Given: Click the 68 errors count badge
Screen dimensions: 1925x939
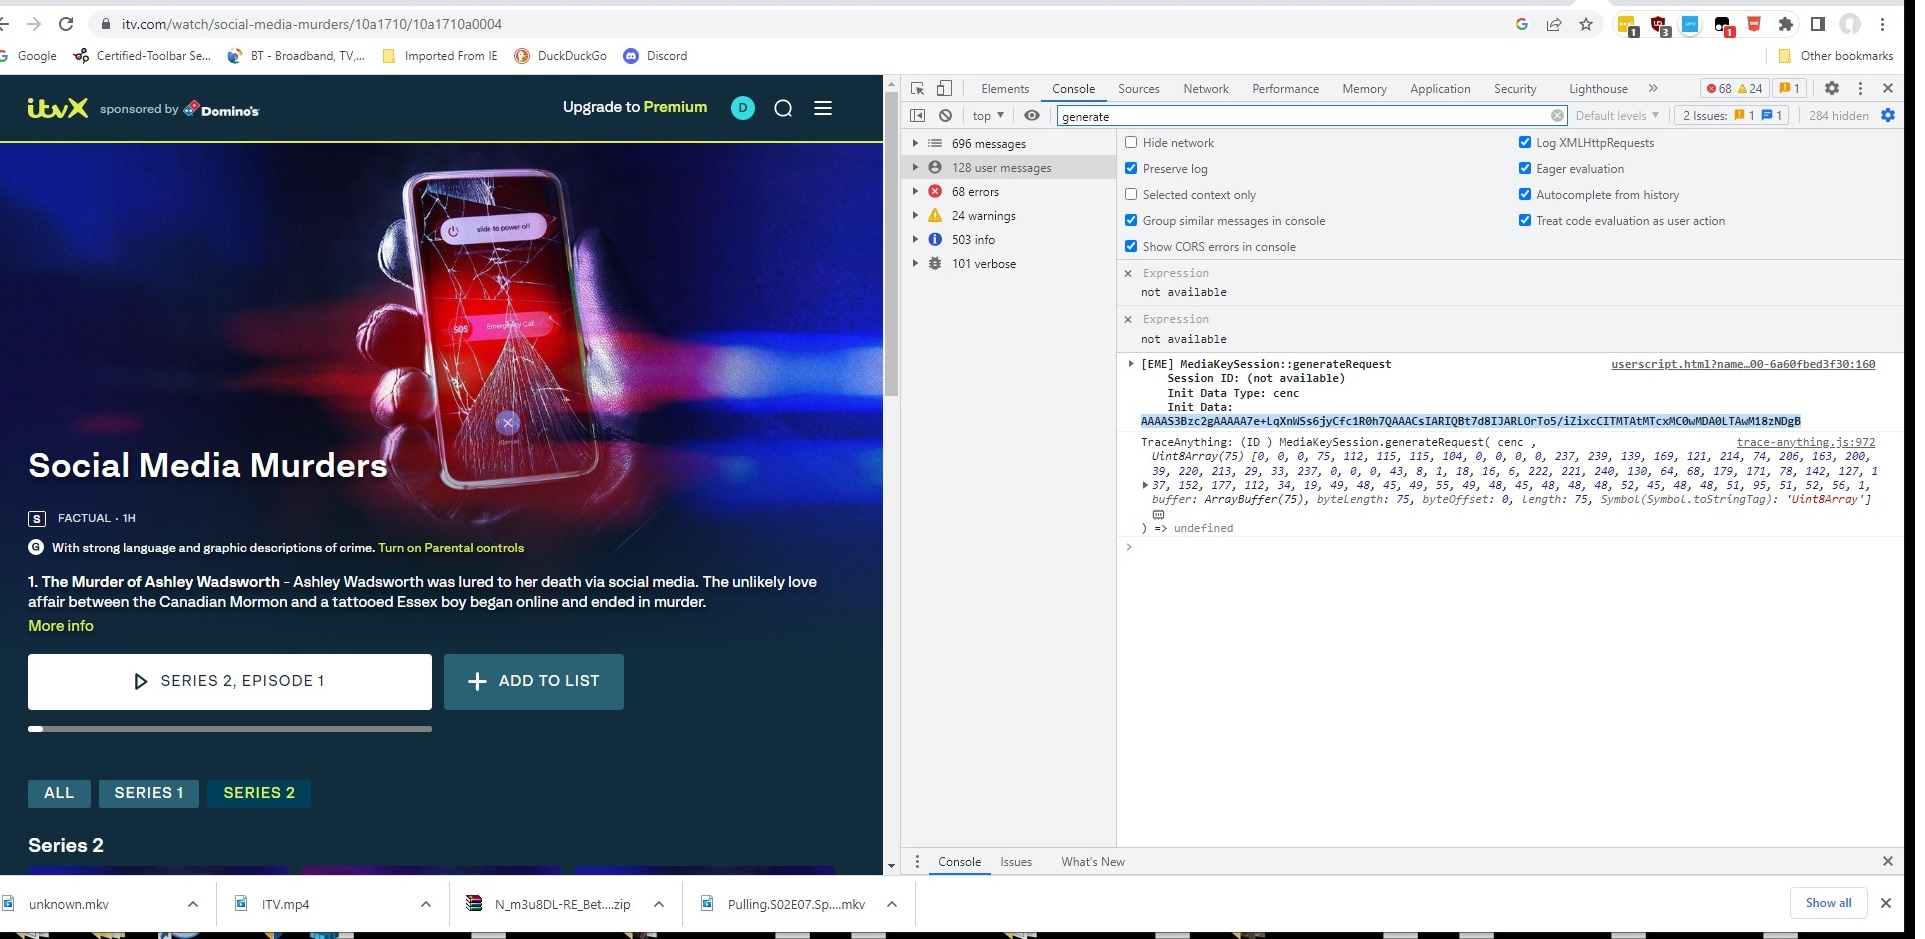Looking at the screenshot, I should click(1719, 88).
